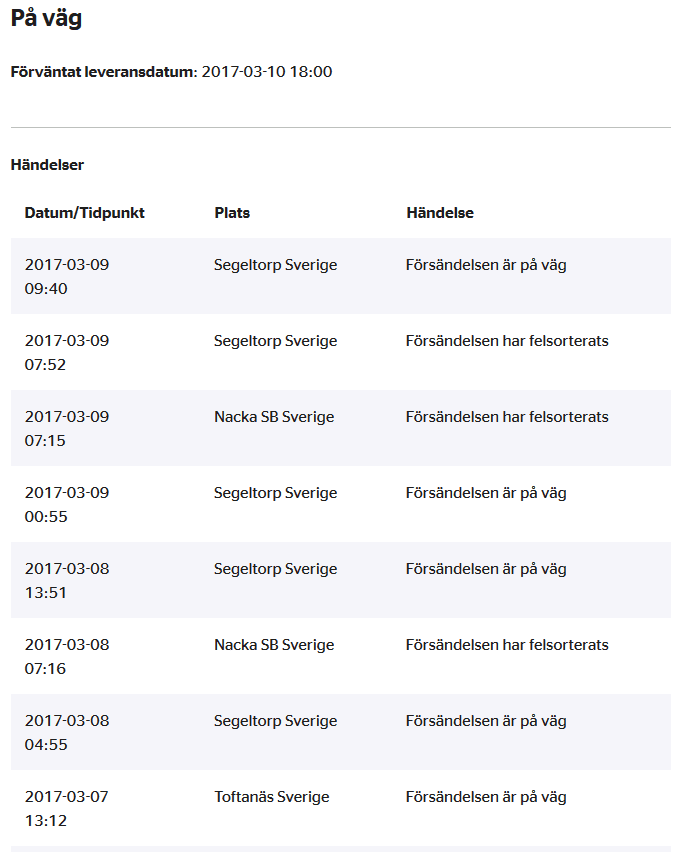Screen dimensions: 678x852
Task: Click the 'Förväntat leveransdatum' label
Action: tap(104, 72)
